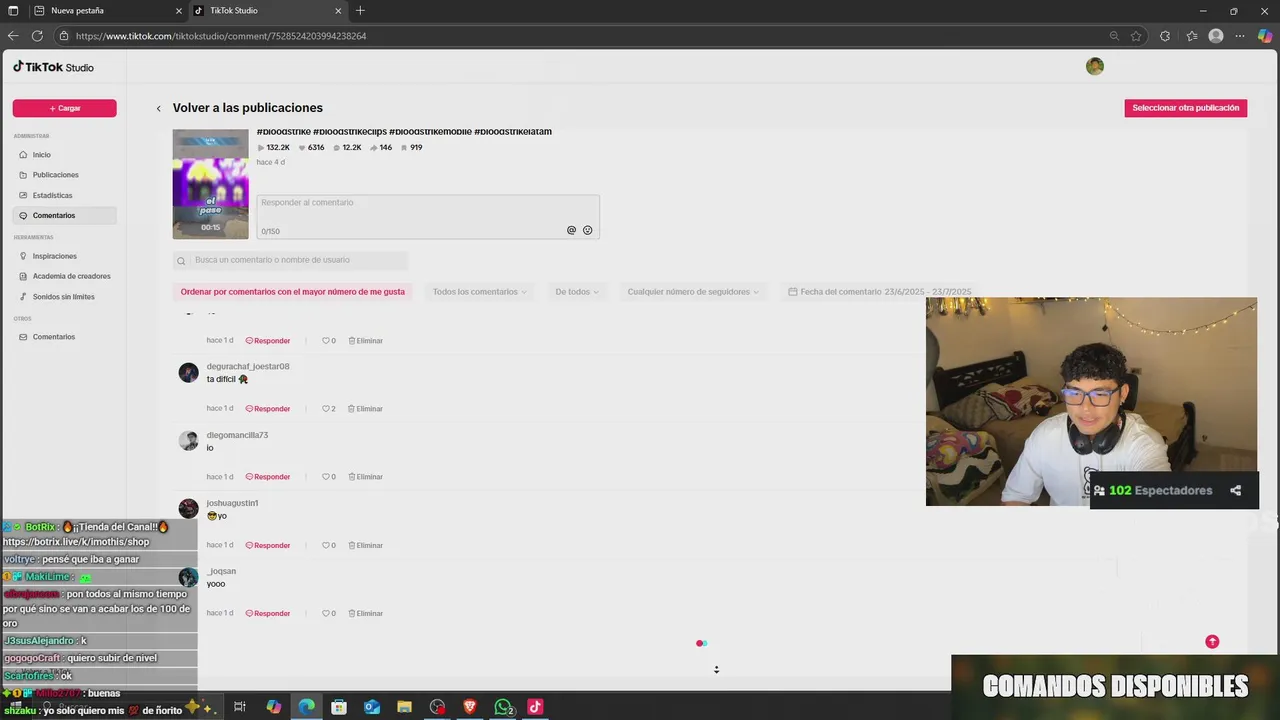The height and width of the screenshot is (720, 1280).
Task: Reload the page with the refresh icon
Action: click(x=37, y=36)
